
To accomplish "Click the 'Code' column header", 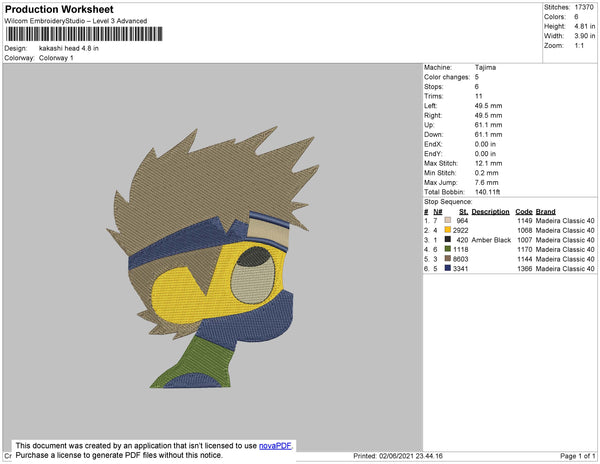I will (524, 212).
